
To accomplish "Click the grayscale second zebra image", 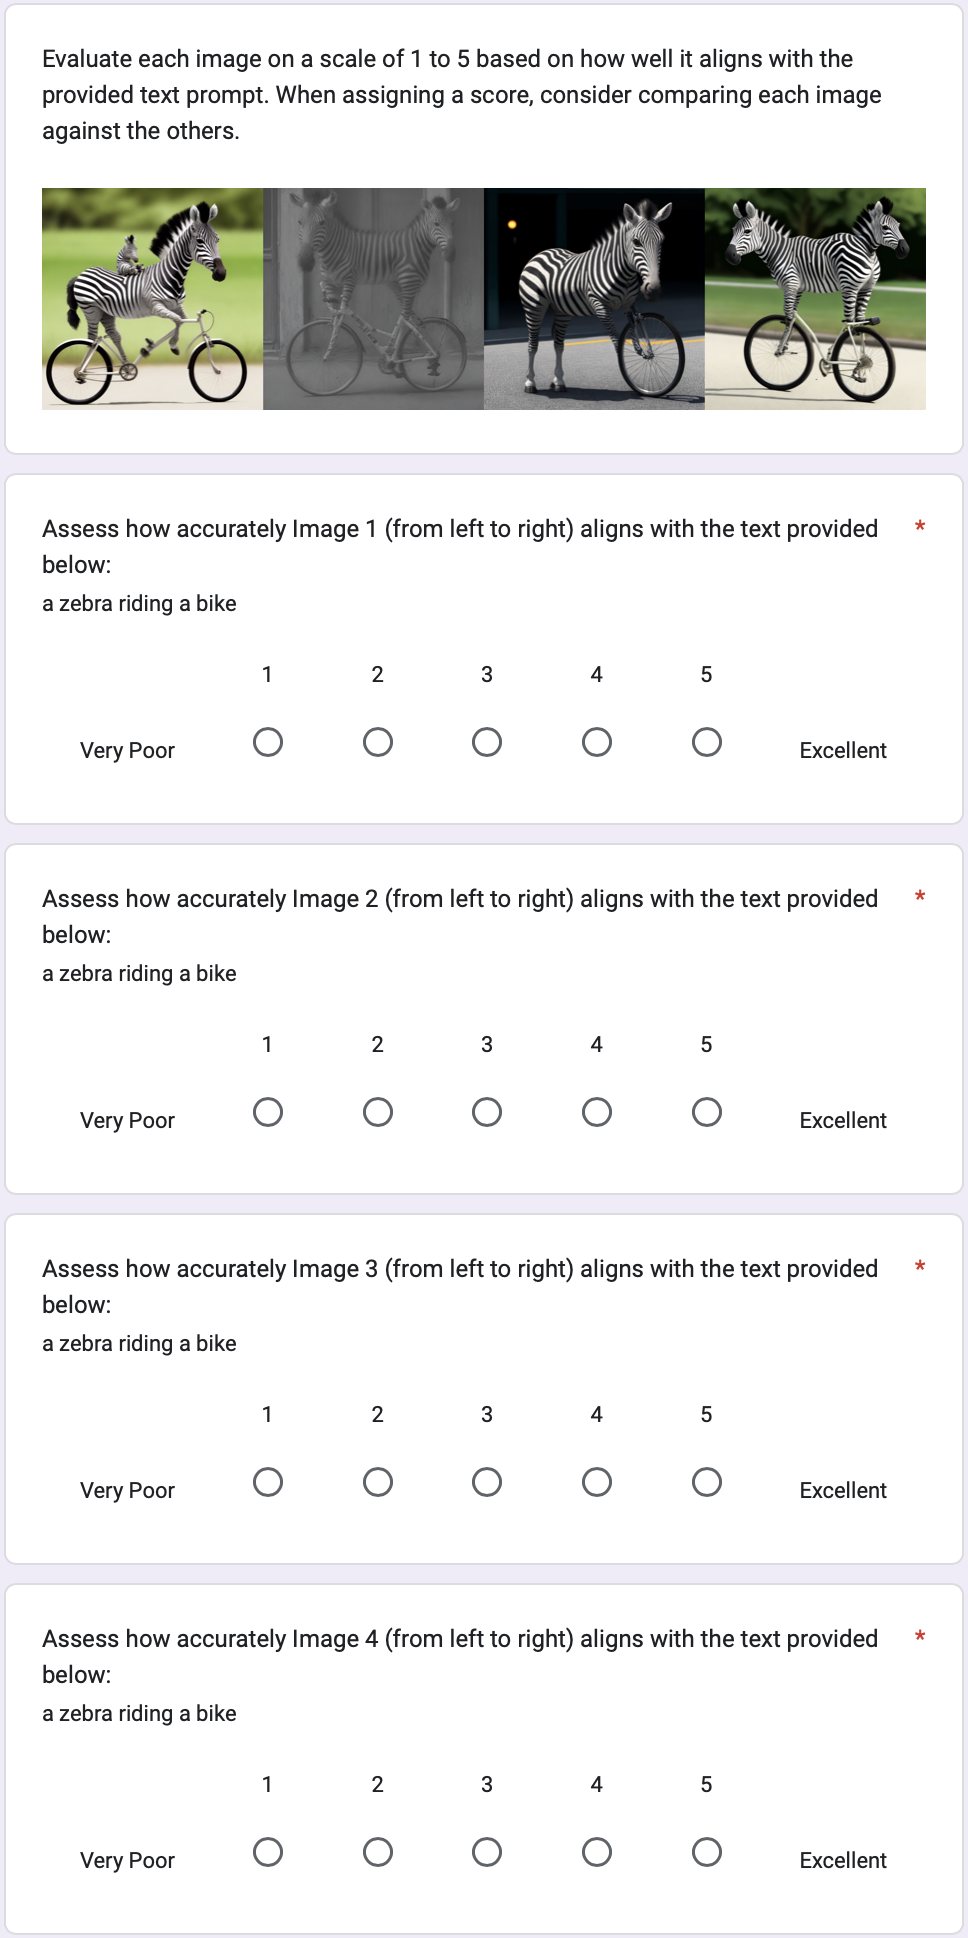I will coord(373,299).
